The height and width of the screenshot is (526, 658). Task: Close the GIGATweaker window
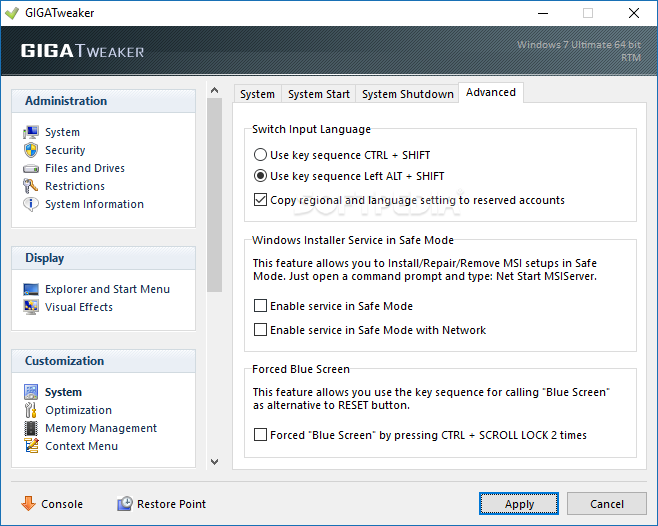click(x=634, y=13)
